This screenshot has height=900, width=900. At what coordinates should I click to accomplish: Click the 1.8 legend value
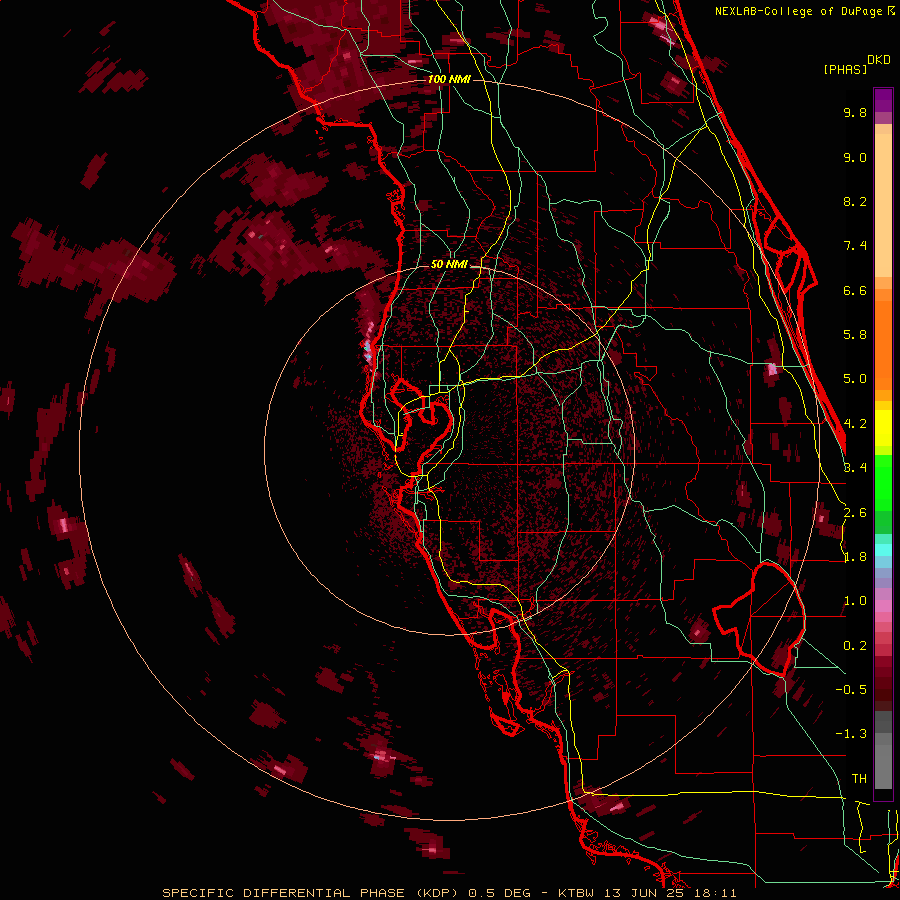(855, 557)
